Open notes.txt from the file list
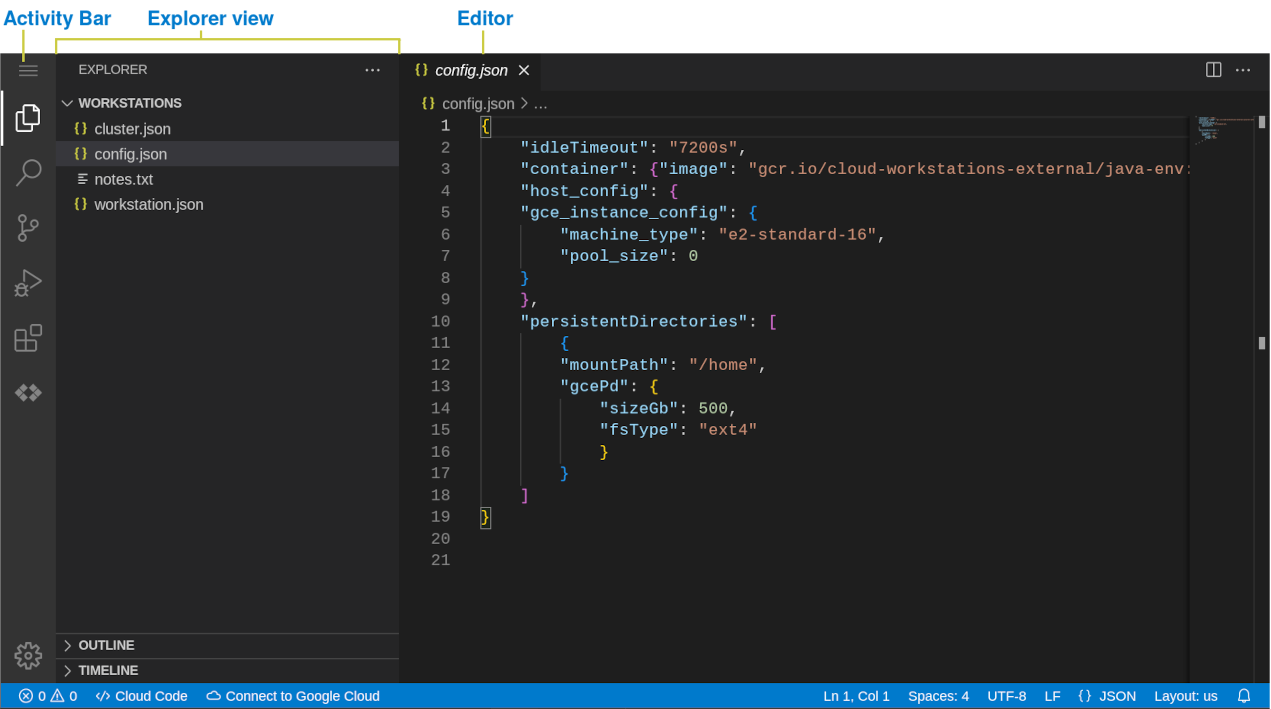1271x709 pixels. tap(123, 179)
